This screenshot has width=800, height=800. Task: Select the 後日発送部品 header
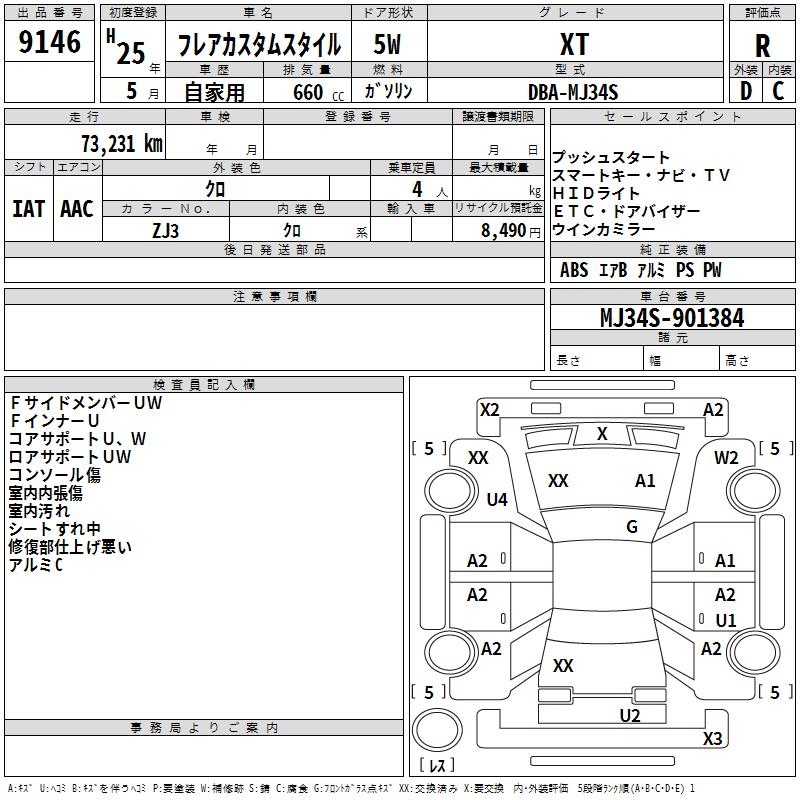pyautogui.click(x=274, y=249)
